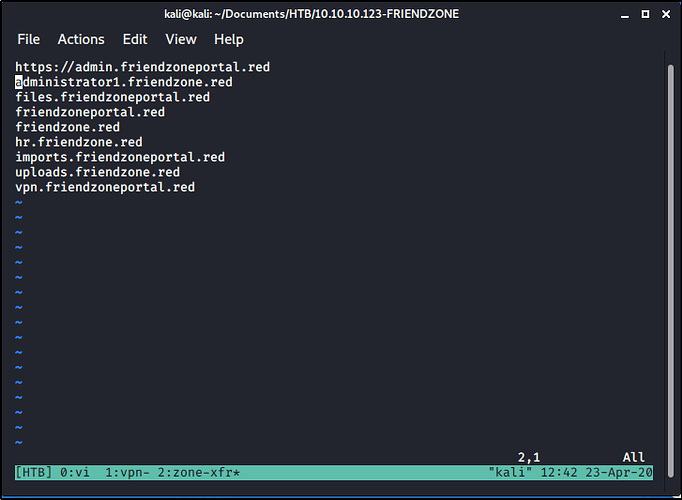Select the hr.friendzone.red line

click(79, 142)
